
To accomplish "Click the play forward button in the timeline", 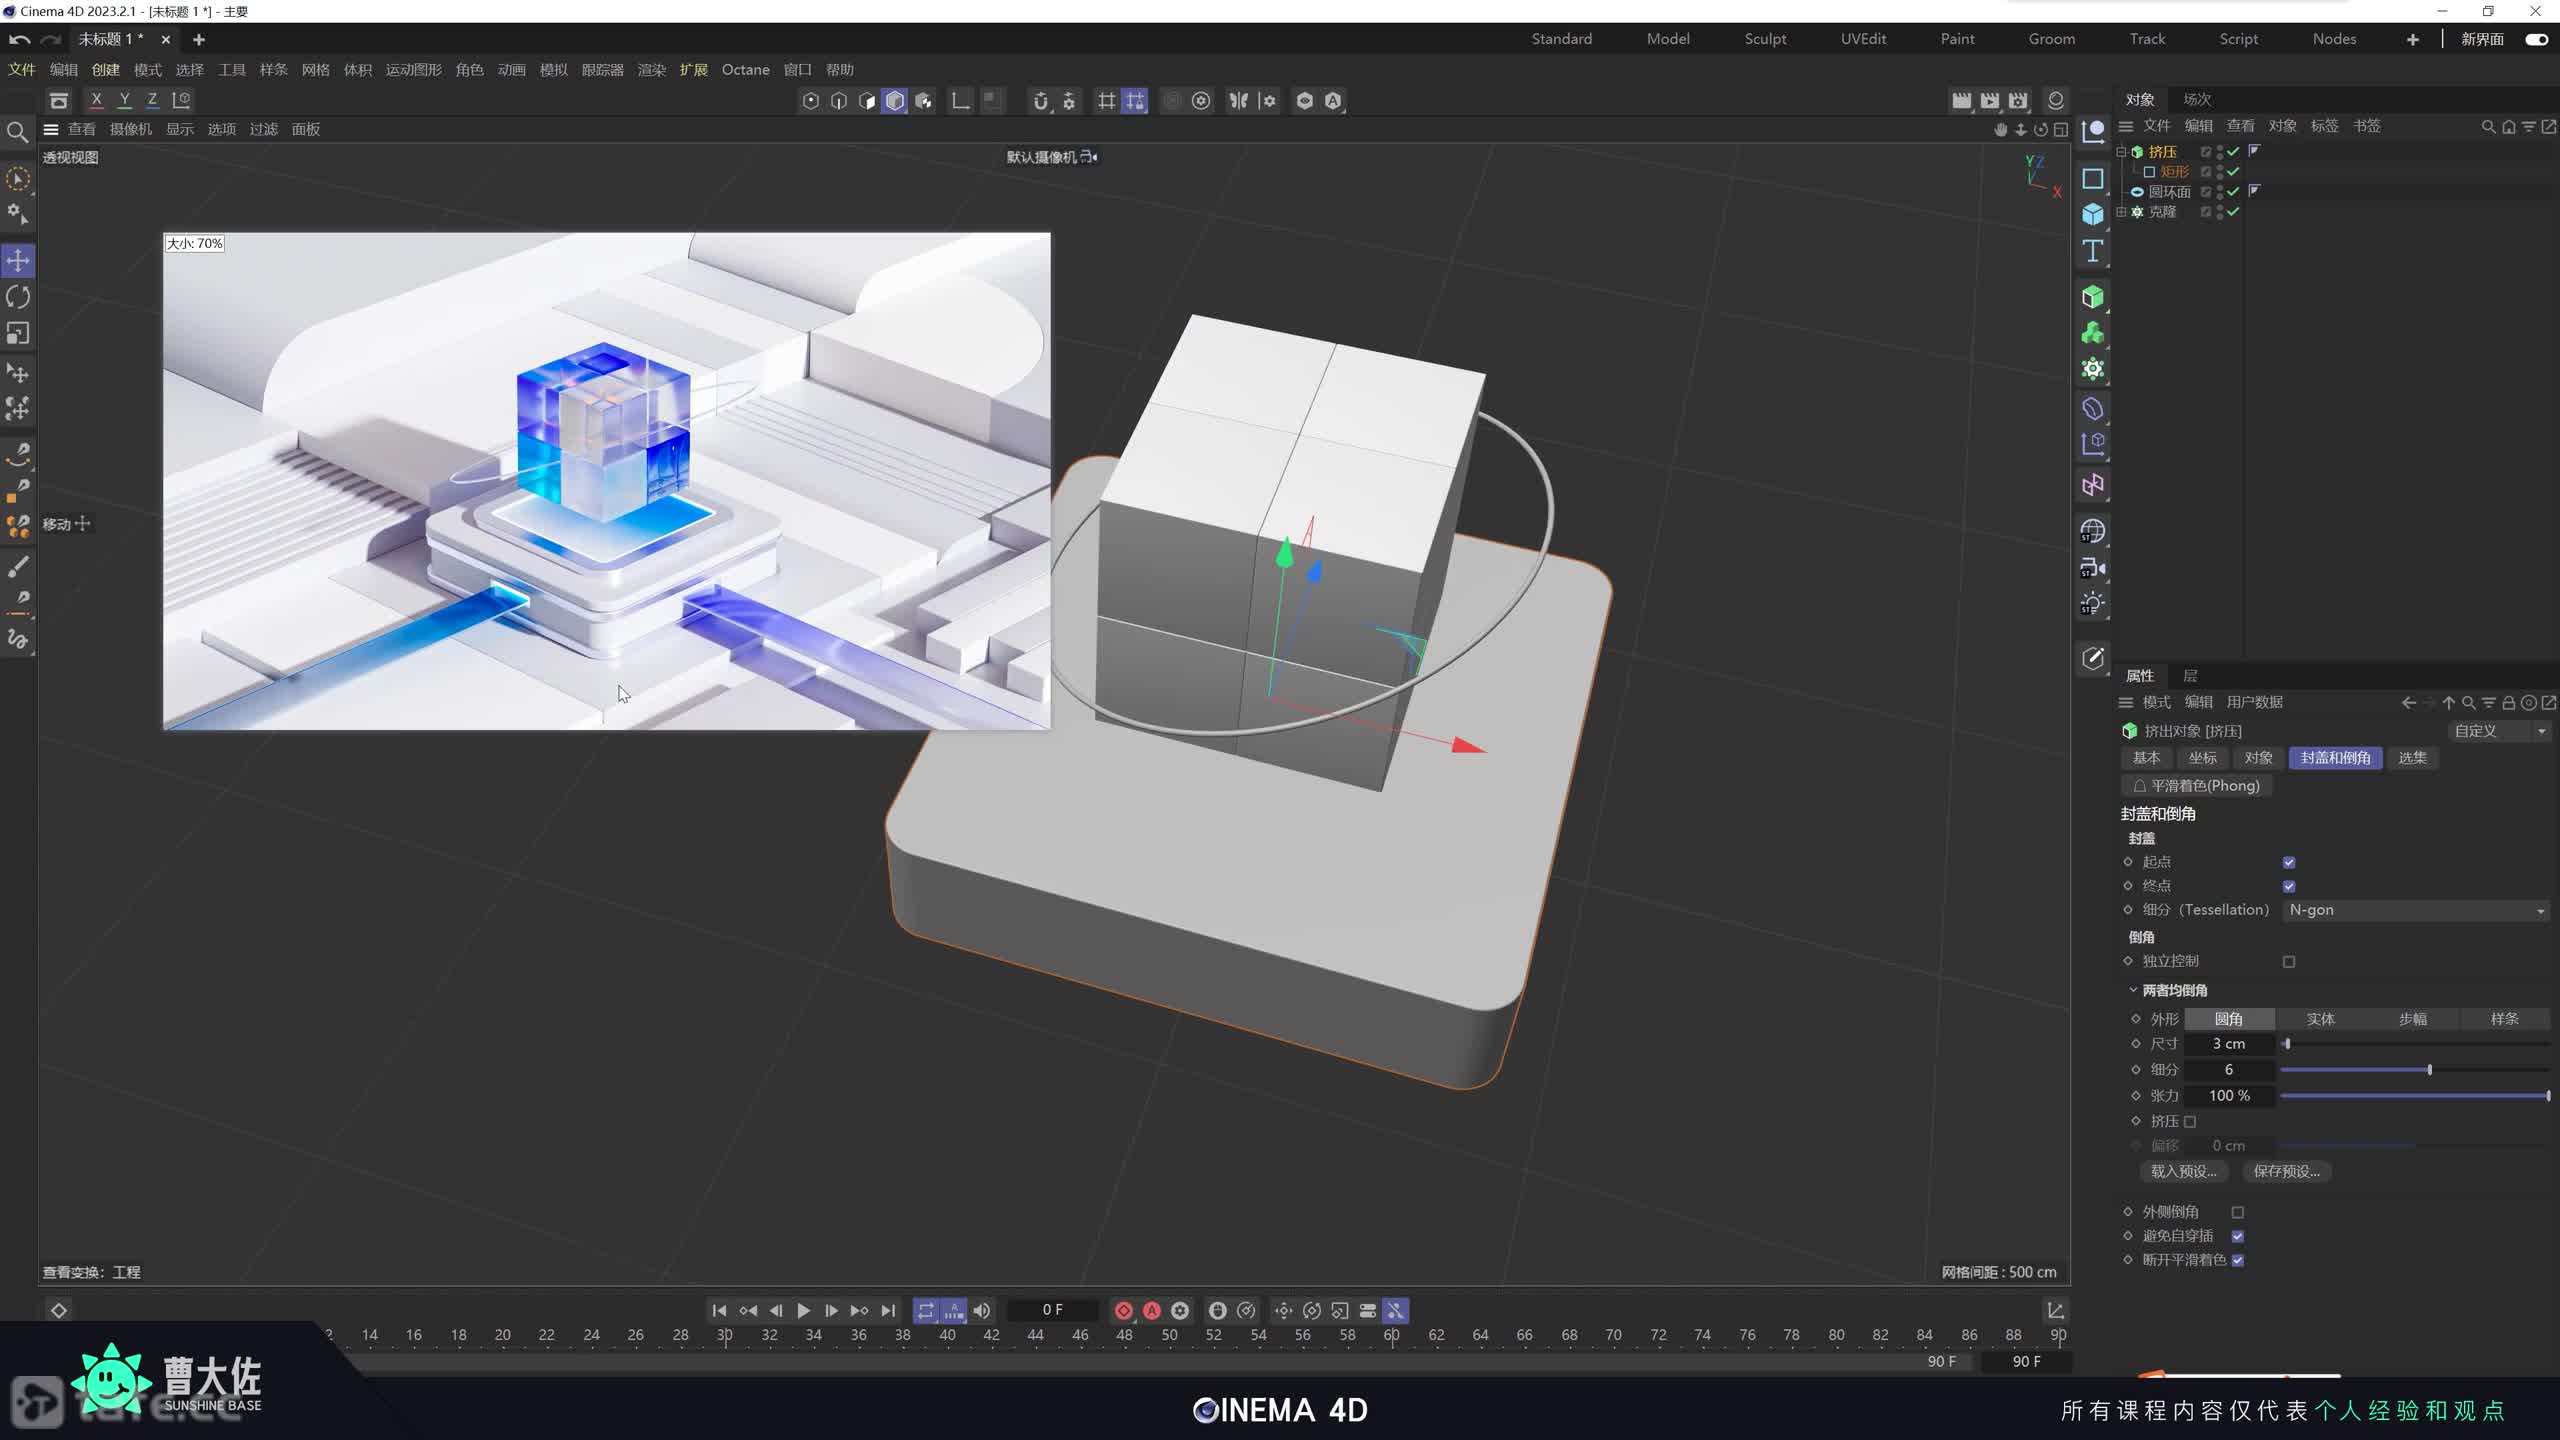I will 803,1310.
